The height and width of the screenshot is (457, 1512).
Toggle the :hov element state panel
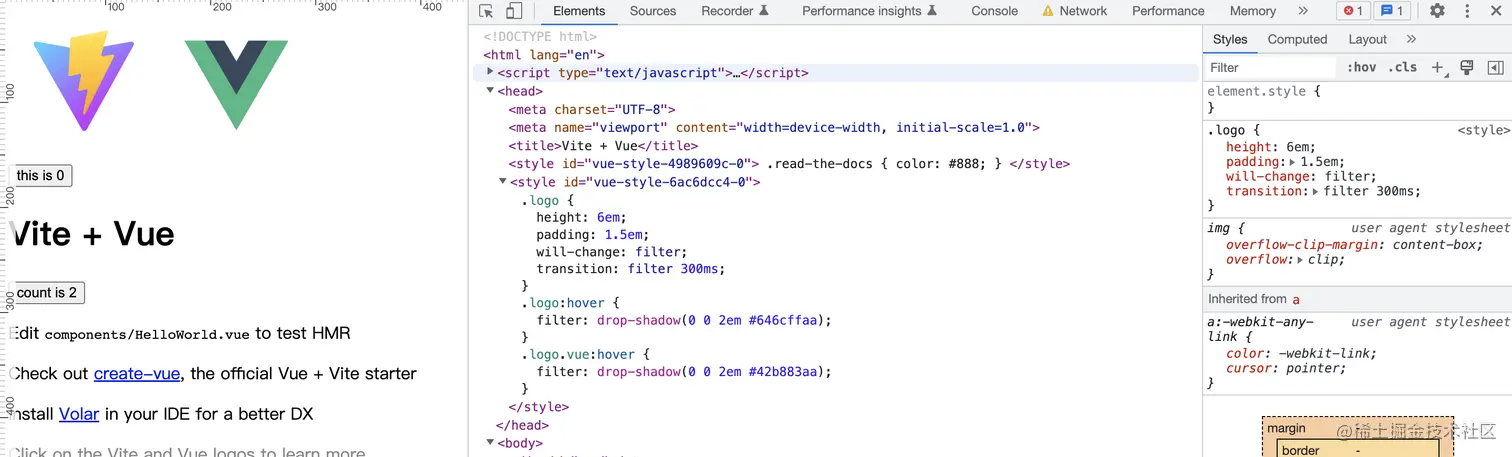1361,67
